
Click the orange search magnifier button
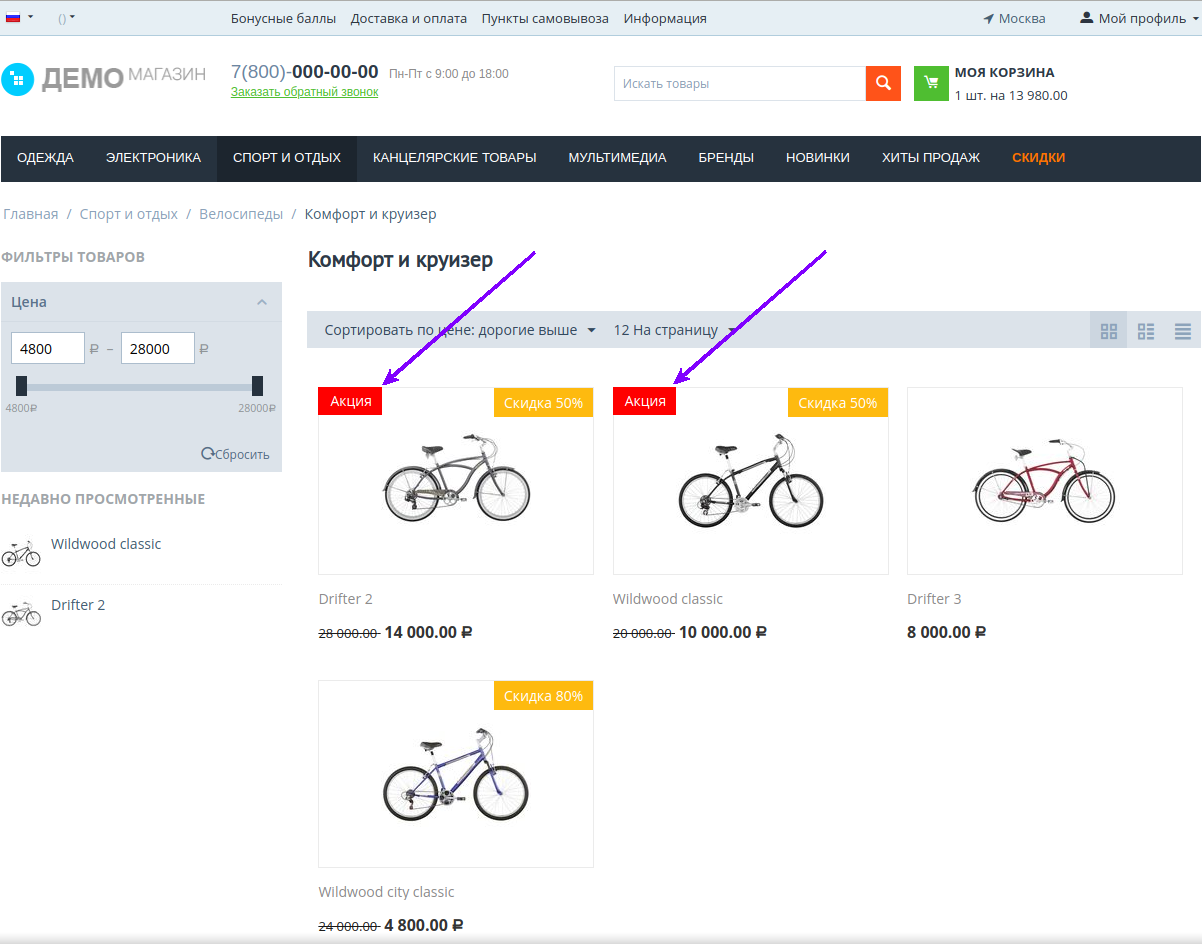883,84
